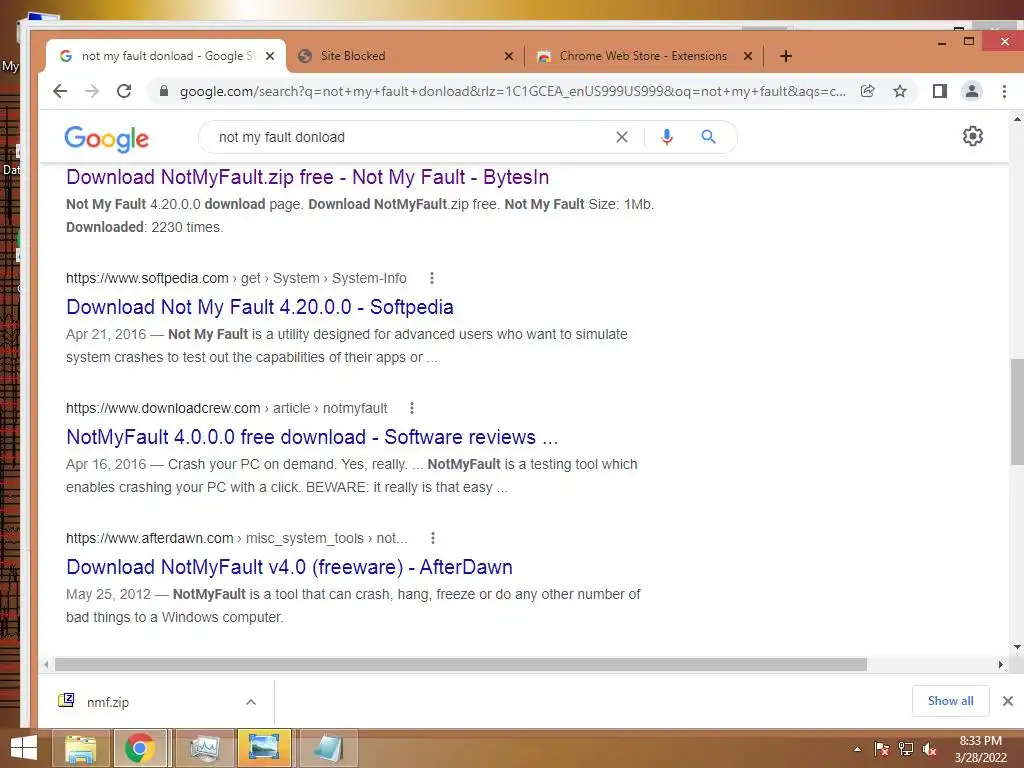The width and height of the screenshot is (1024, 768).
Task: Click the scroll left arrow
Action: (x=46, y=664)
